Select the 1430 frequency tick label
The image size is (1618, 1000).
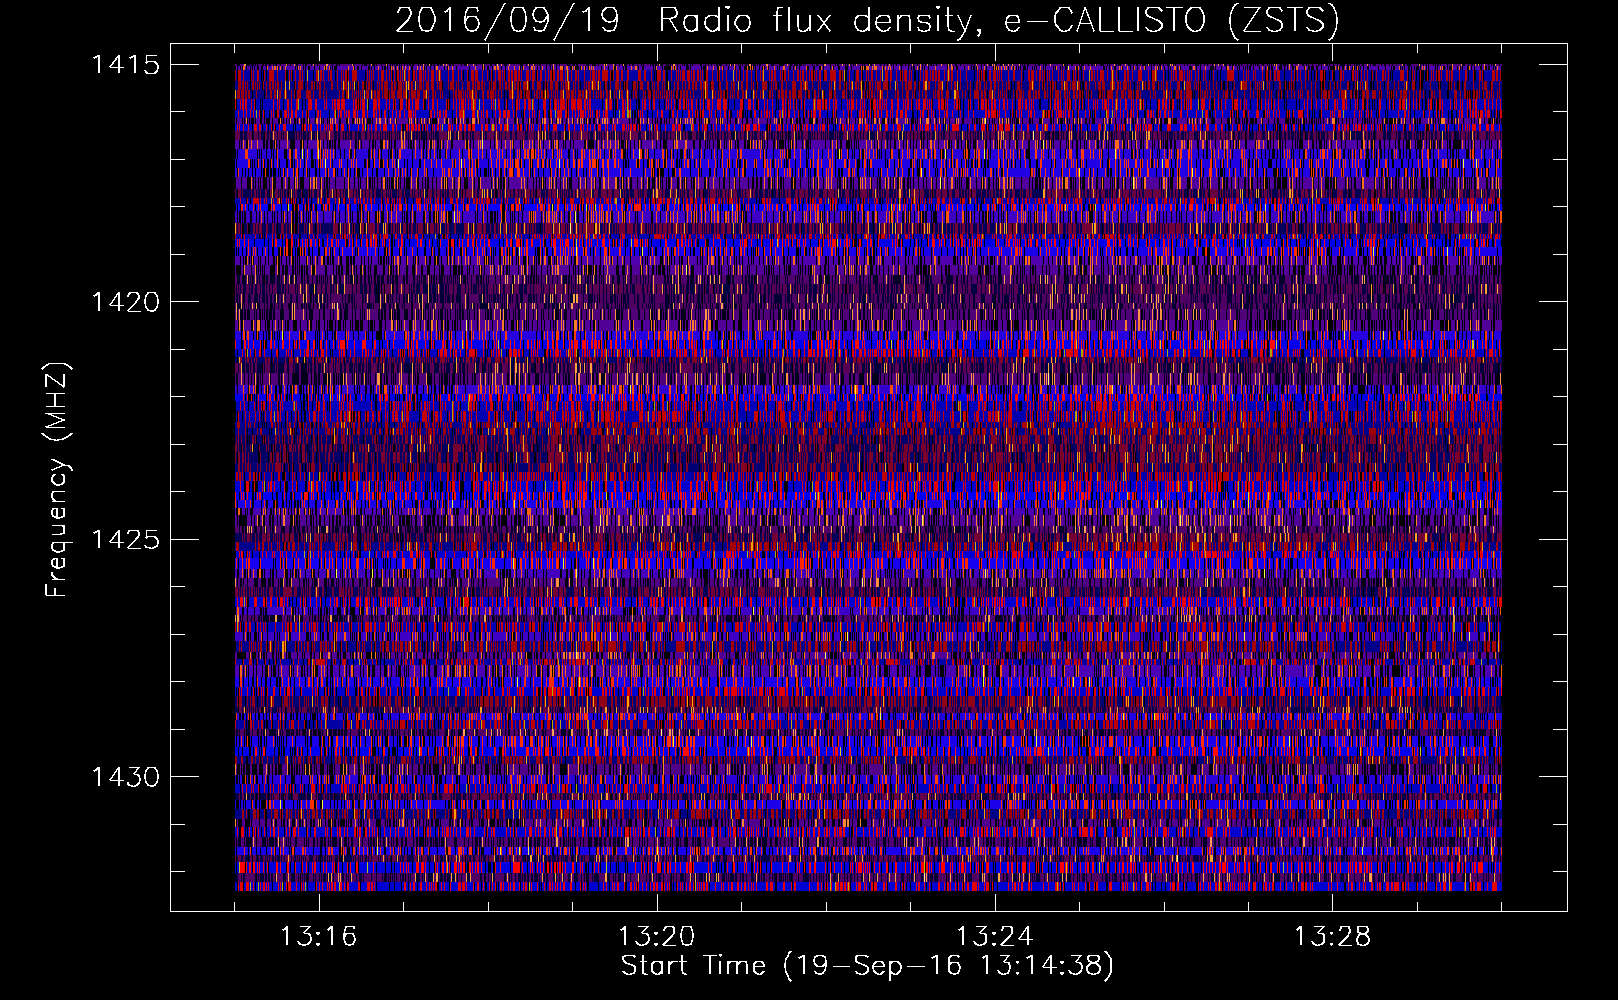(125, 777)
